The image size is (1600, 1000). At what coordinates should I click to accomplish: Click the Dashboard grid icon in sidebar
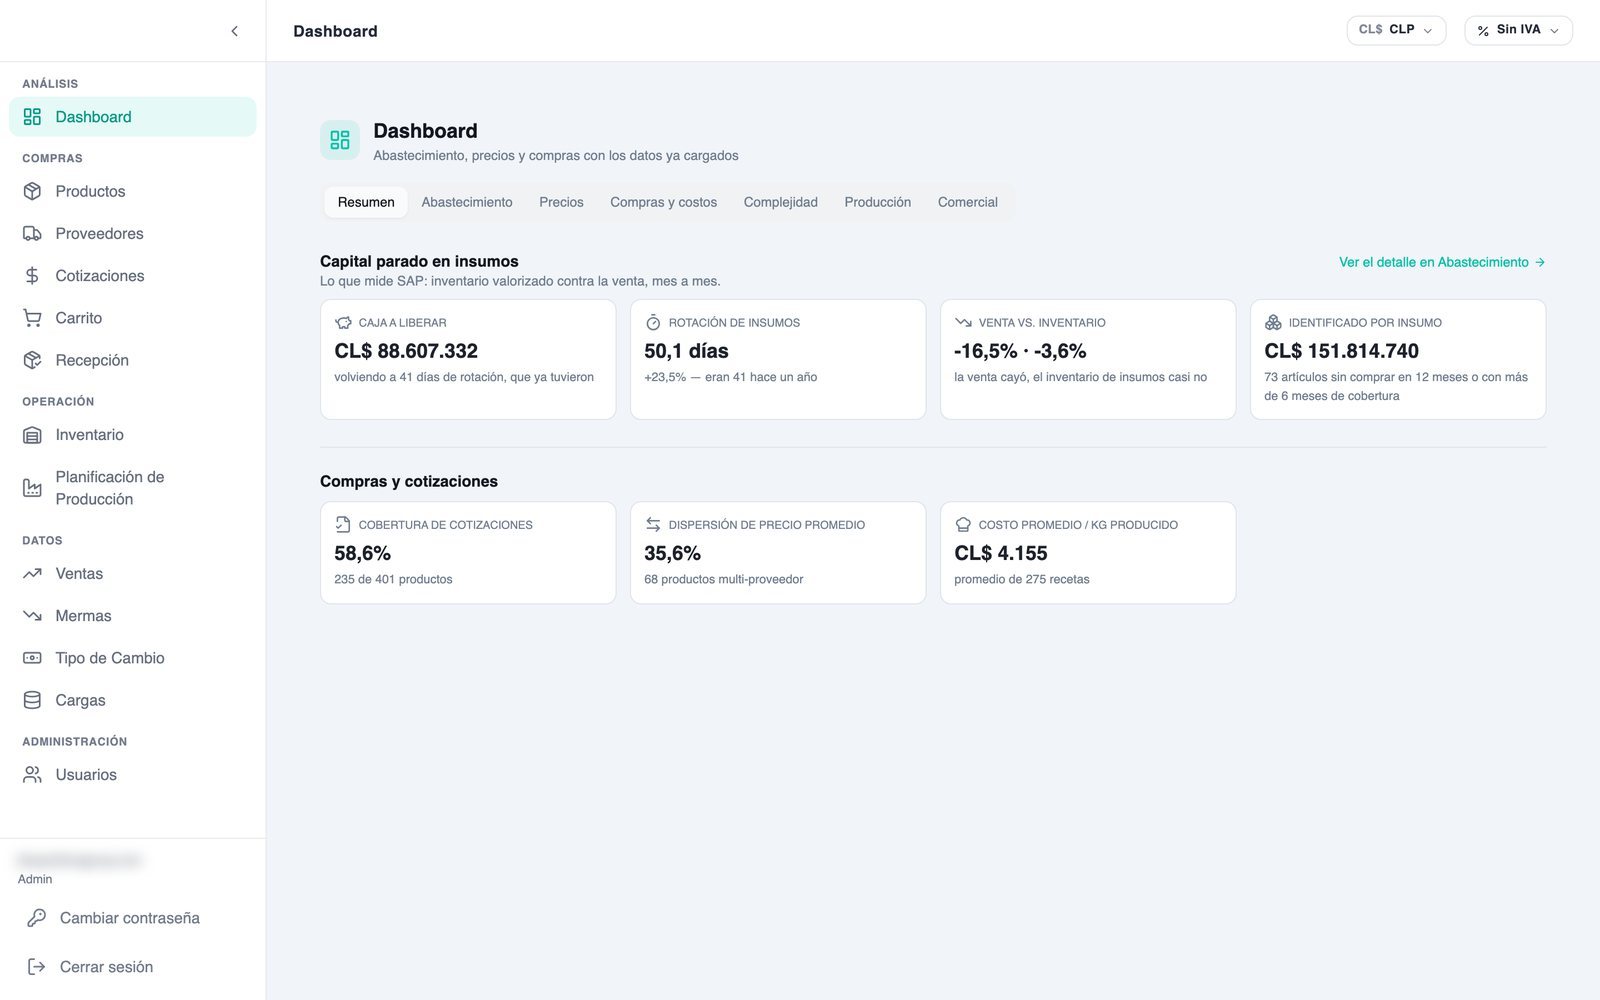tap(32, 117)
